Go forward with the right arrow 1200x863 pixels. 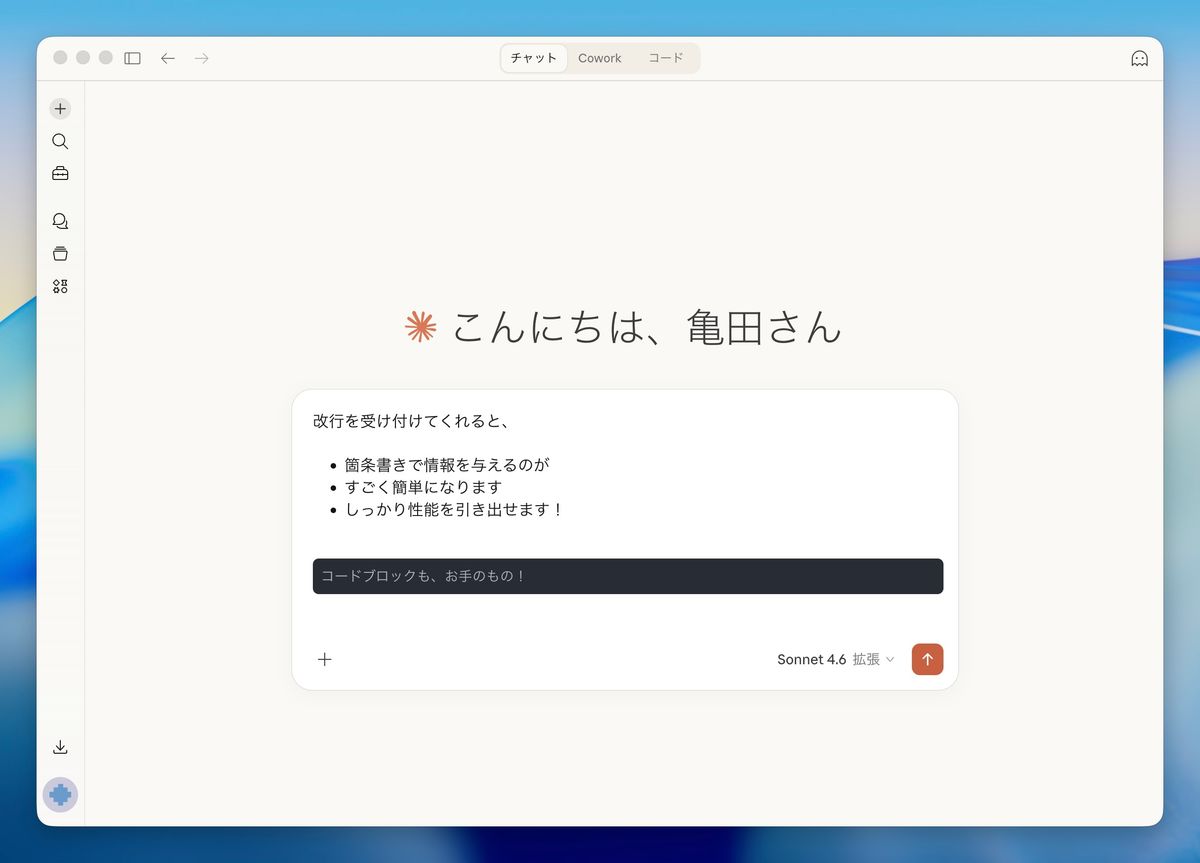point(202,58)
